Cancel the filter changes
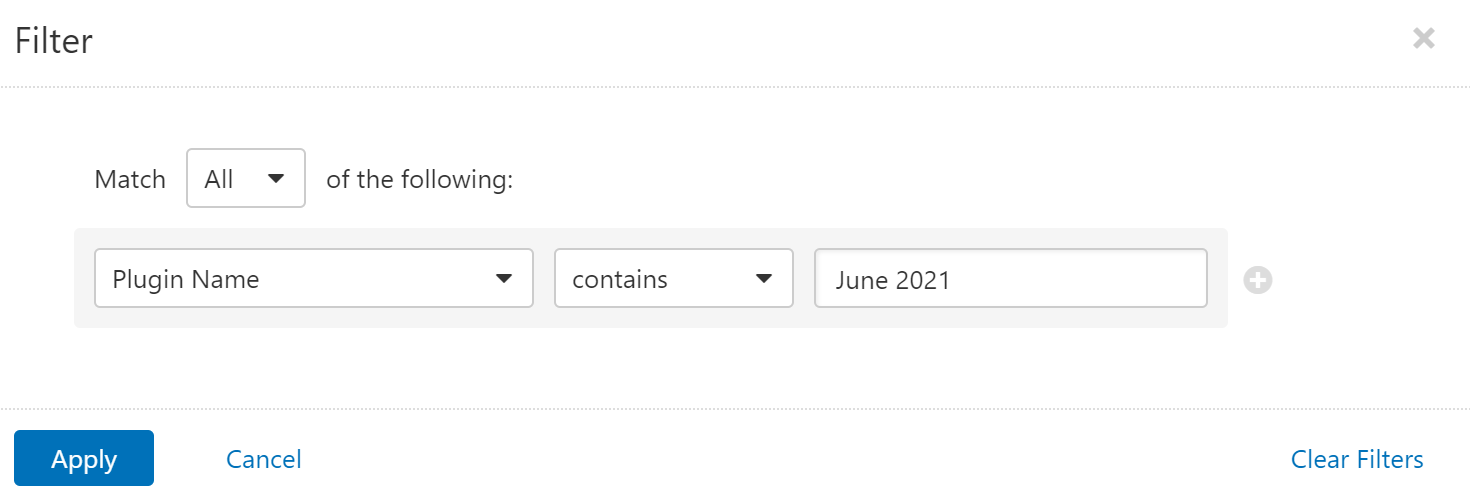 264,459
